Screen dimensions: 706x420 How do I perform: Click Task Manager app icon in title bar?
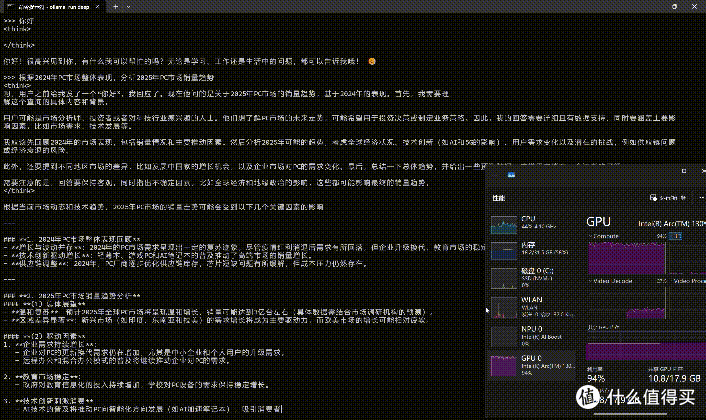511,175
